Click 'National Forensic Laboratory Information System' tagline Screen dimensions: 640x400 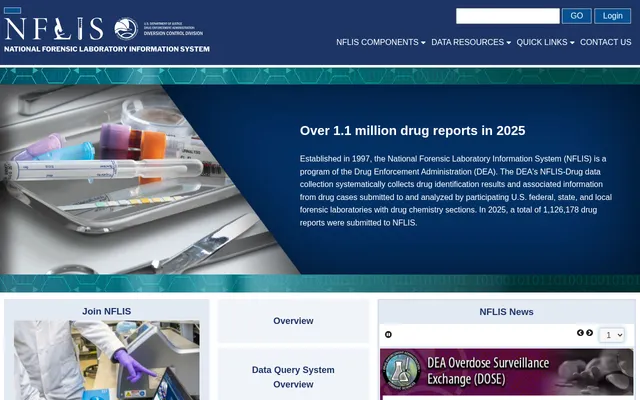pyautogui.click(x=107, y=49)
